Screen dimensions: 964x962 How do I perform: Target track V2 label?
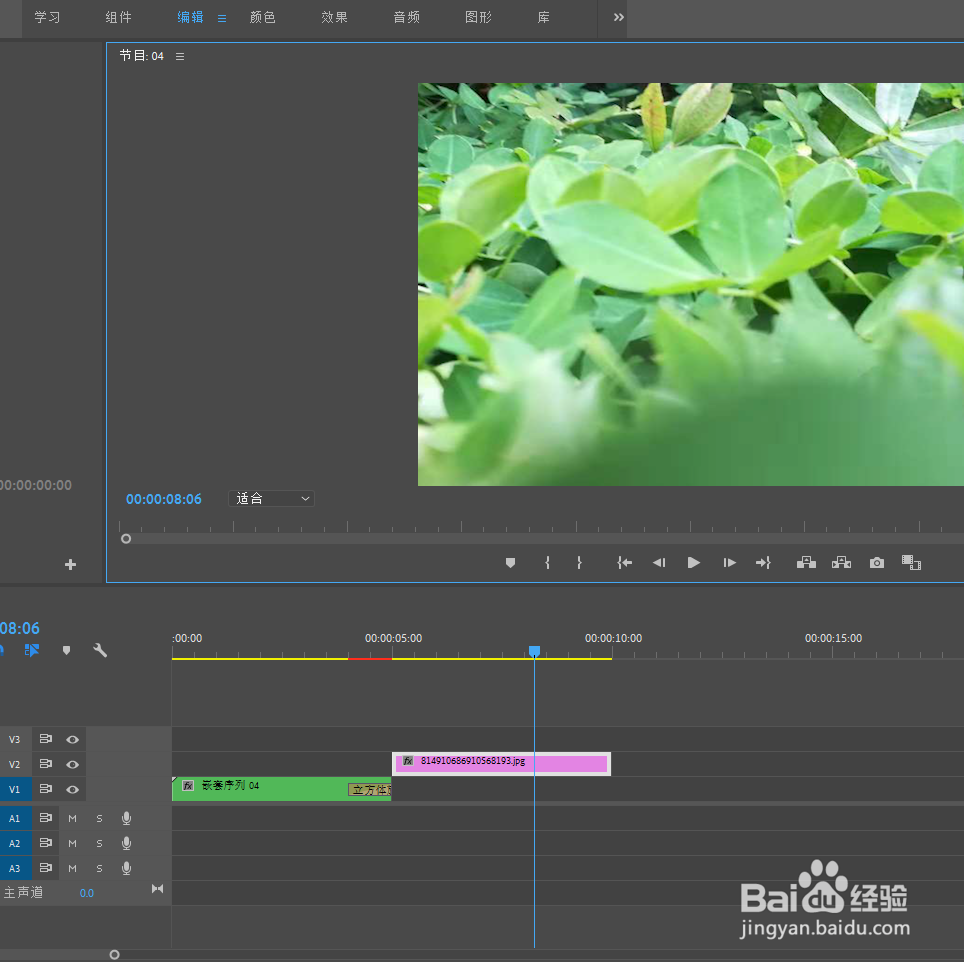pyautogui.click(x=15, y=764)
